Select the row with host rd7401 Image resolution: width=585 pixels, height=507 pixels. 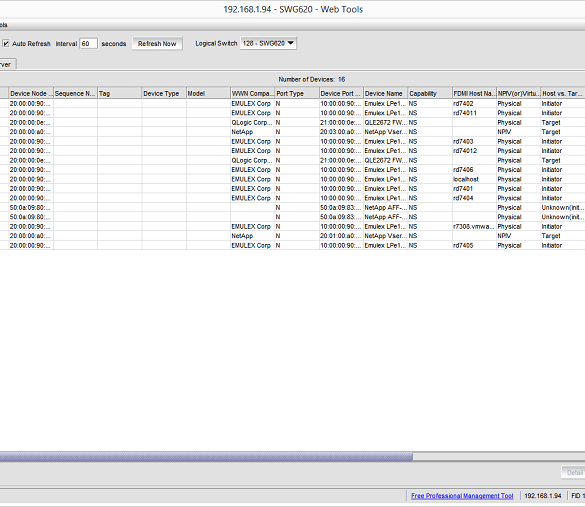click(x=292, y=189)
